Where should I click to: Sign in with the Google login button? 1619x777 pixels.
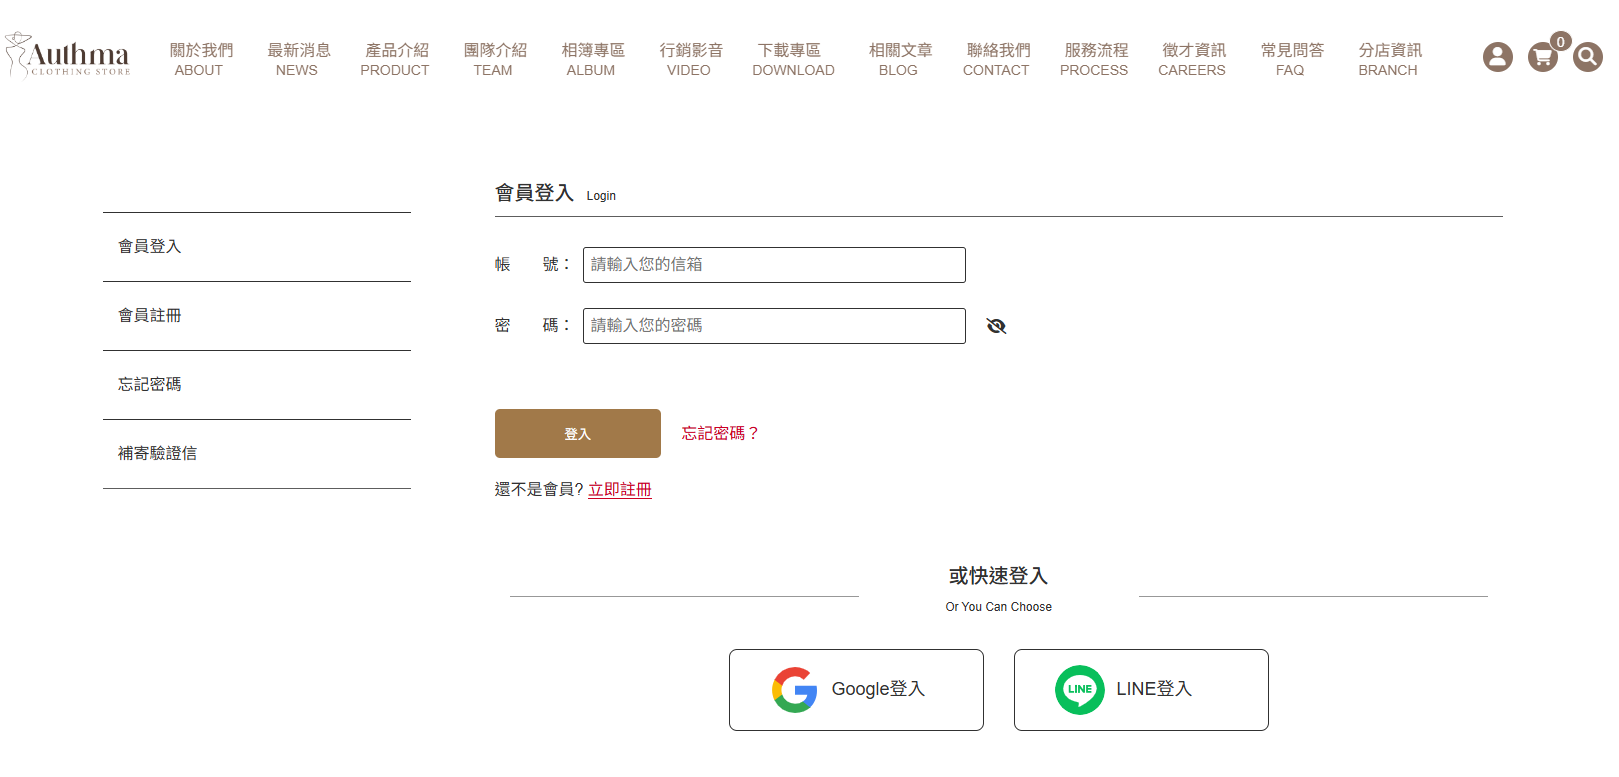[856, 690]
